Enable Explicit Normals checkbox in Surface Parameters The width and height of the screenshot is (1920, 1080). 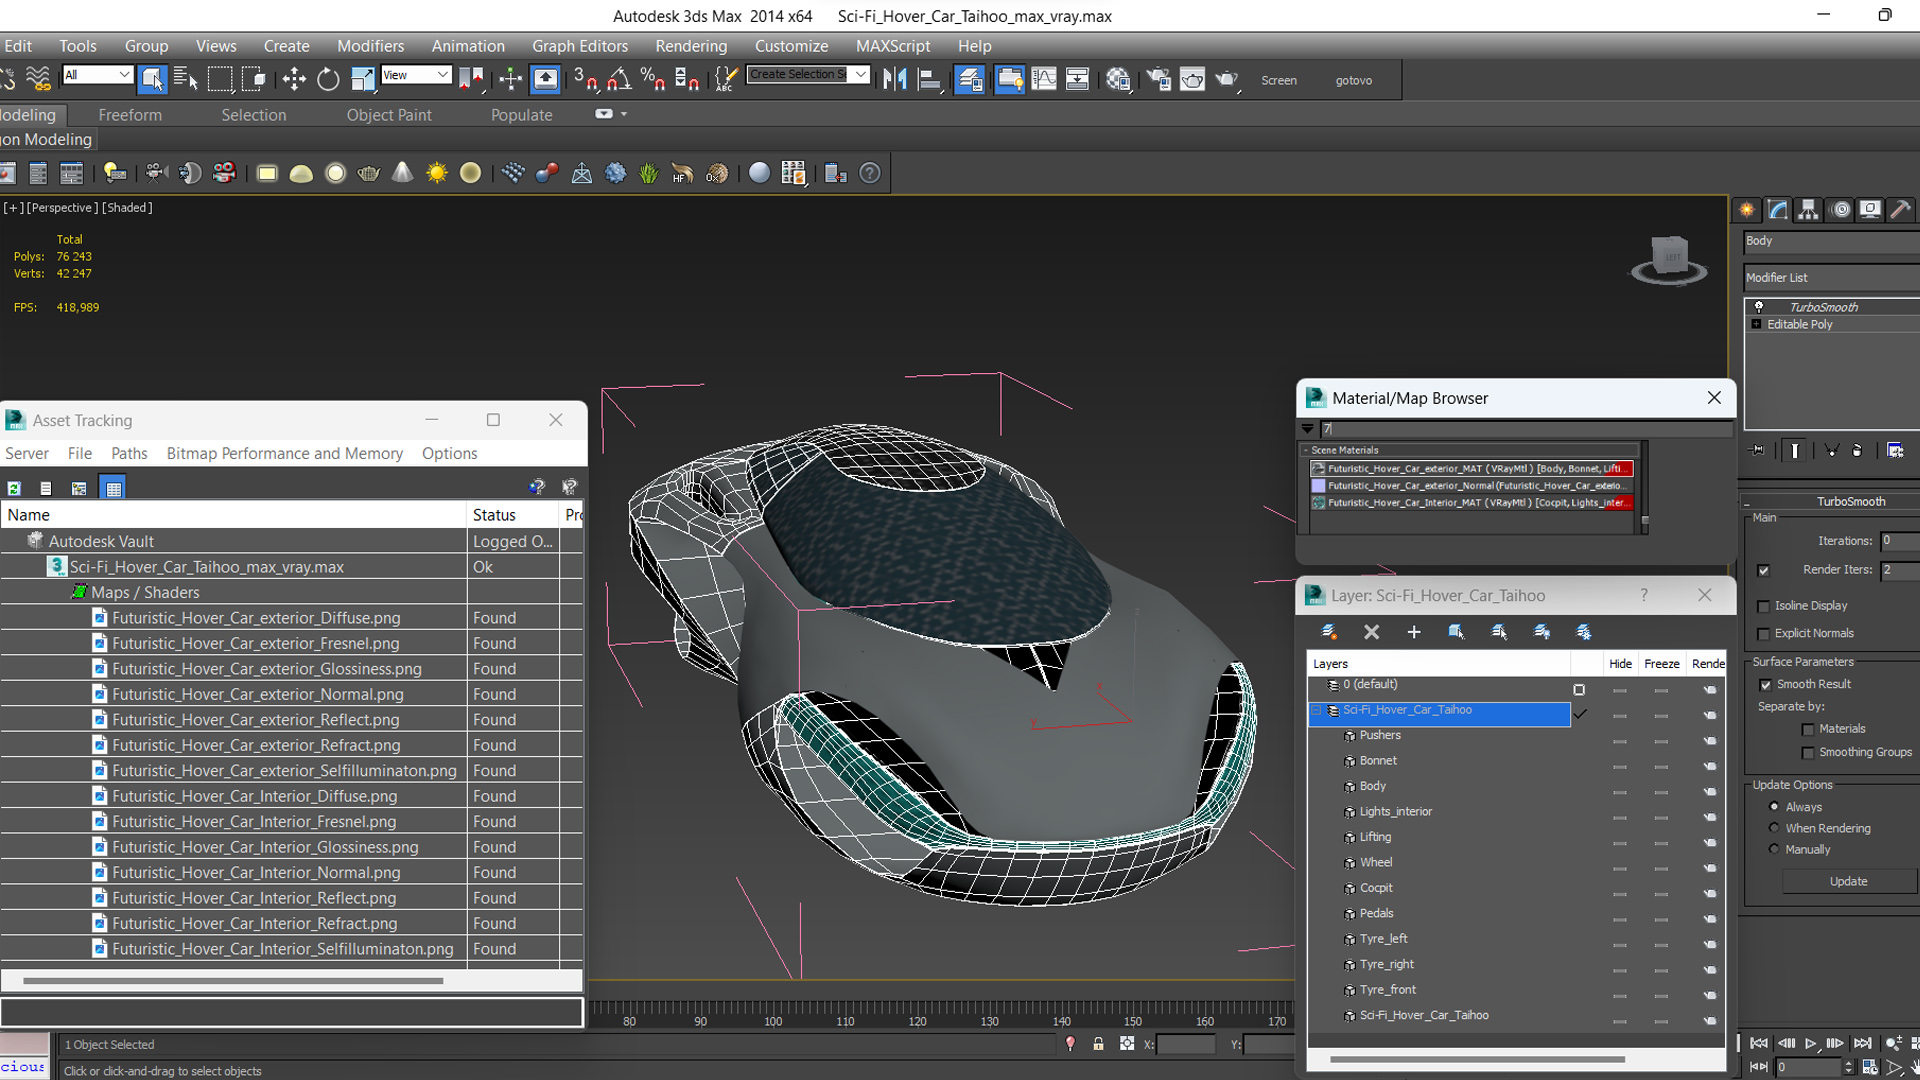pos(1762,633)
